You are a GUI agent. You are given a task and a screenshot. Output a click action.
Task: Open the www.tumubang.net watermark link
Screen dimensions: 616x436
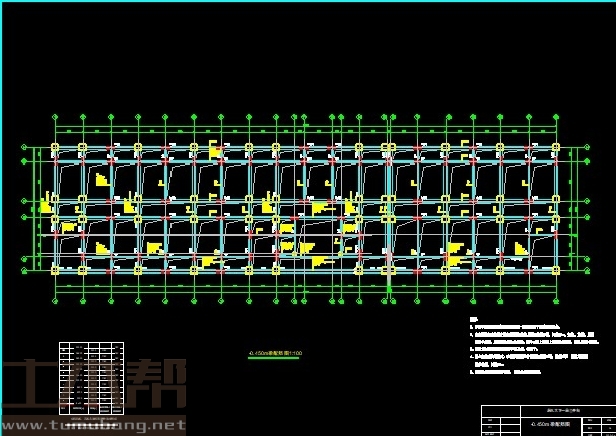[93, 425]
